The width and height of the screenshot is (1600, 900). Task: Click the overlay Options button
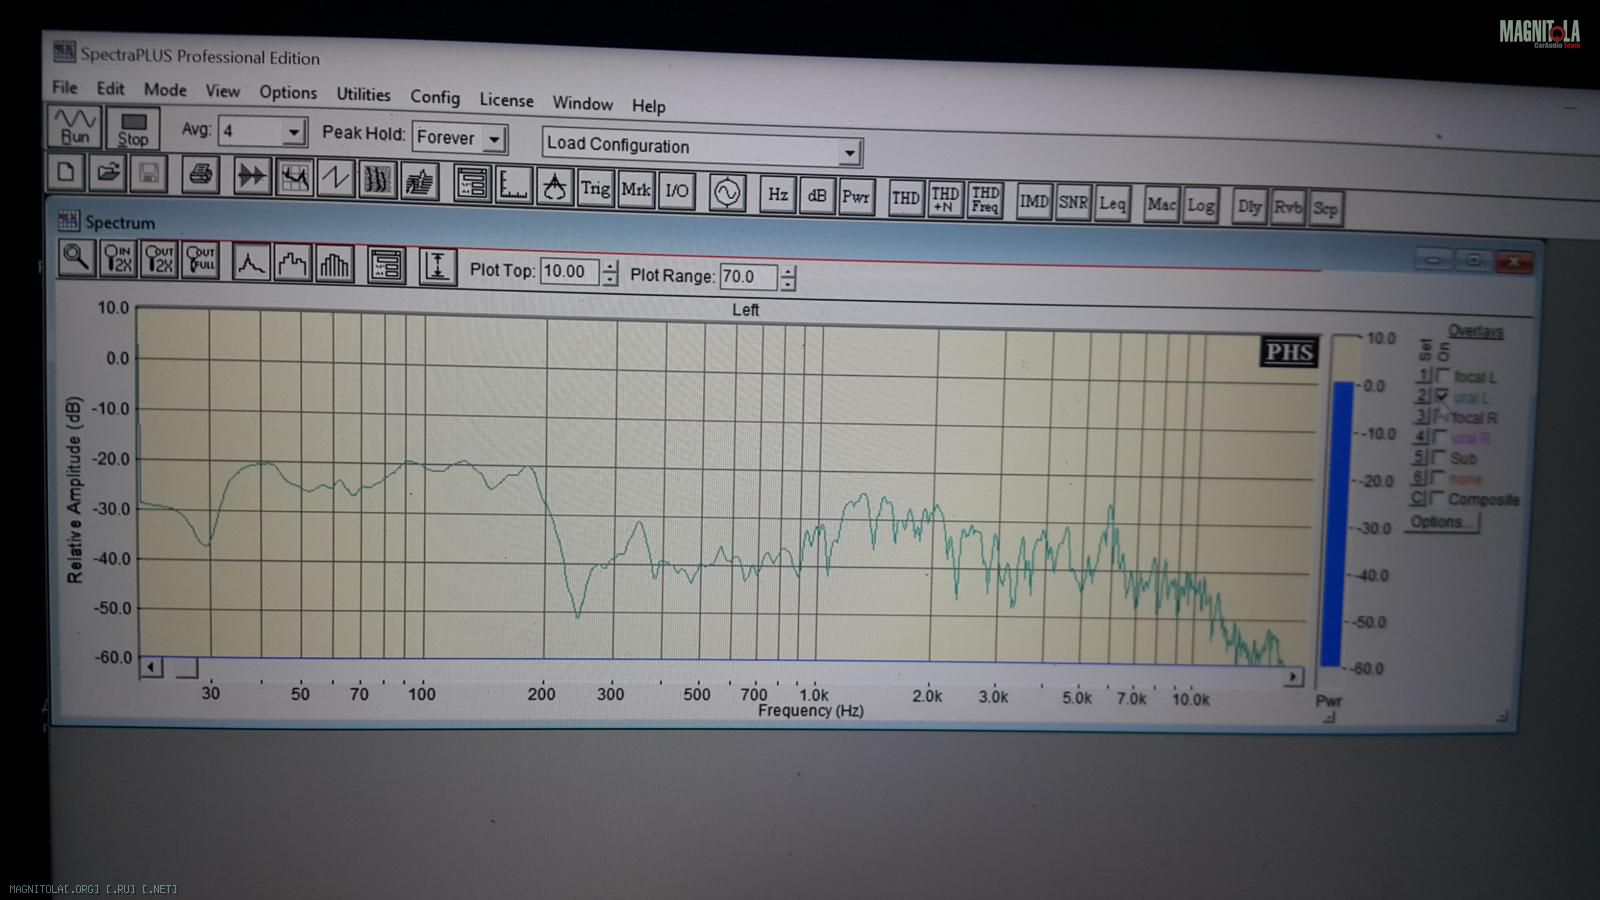point(1439,522)
